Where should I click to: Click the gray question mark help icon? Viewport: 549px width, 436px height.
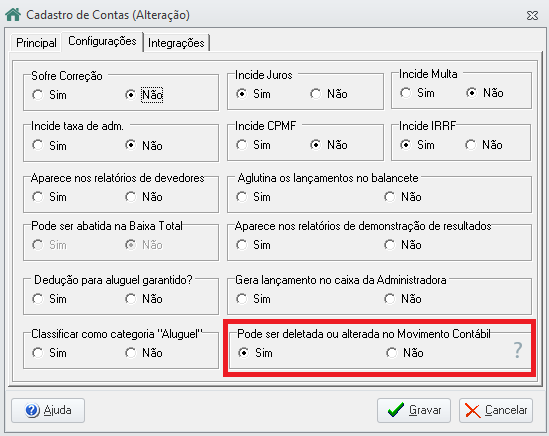coord(518,350)
